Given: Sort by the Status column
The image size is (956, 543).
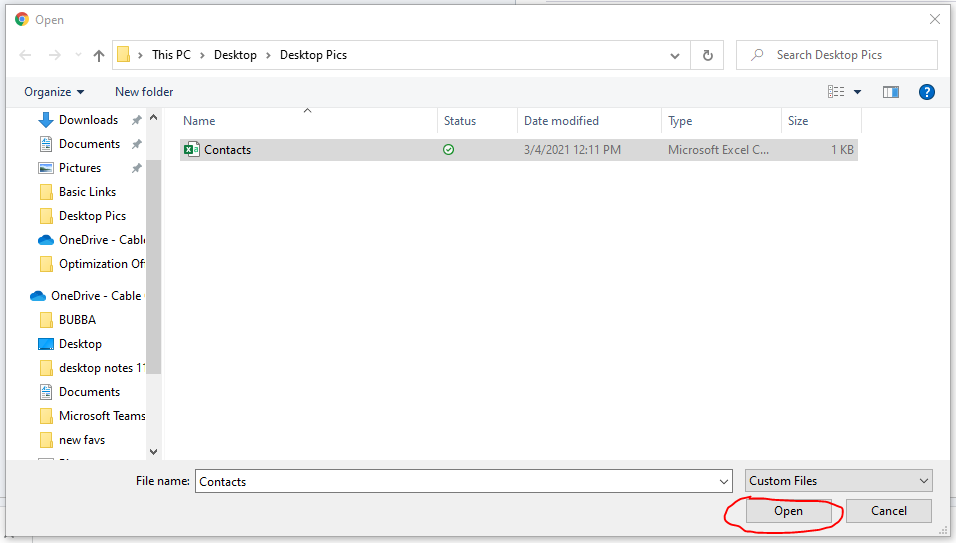Looking at the screenshot, I should tap(477, 121).
